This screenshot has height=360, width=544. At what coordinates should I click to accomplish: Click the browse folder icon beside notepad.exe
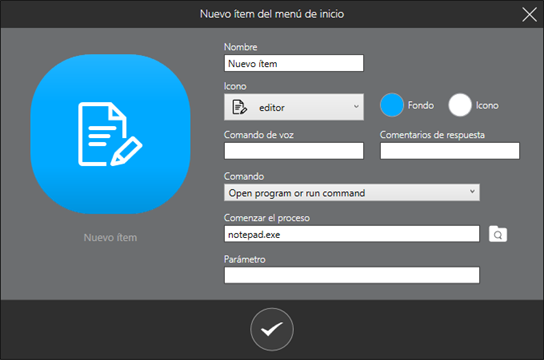click(498, 234)
